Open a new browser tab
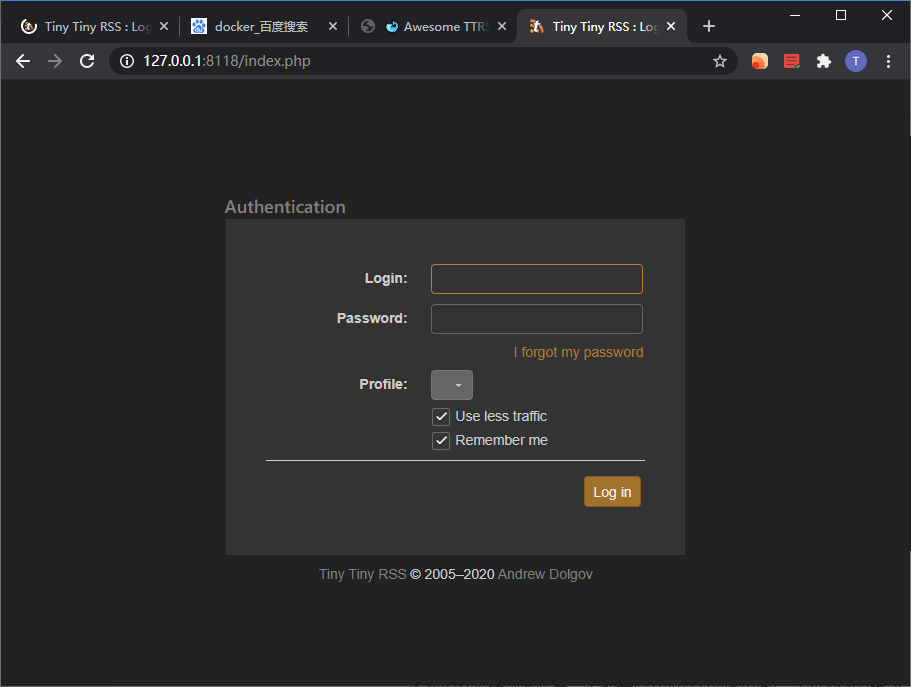 (709, 27)
